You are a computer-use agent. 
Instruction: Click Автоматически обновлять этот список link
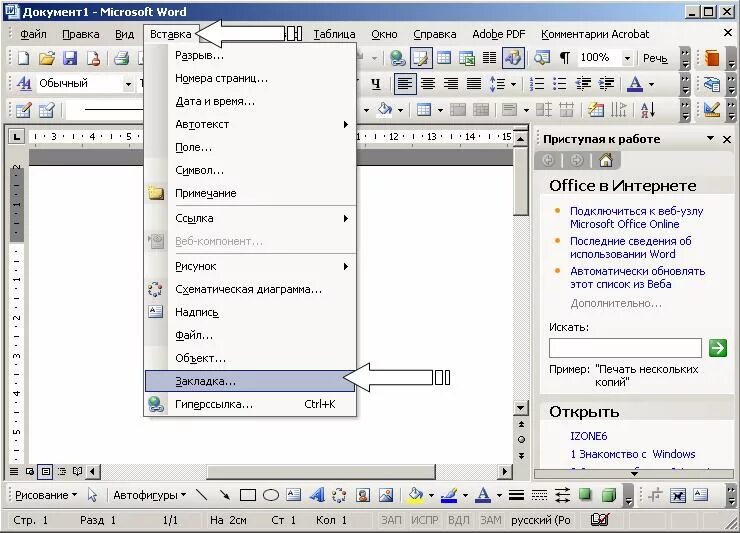pyautogui.click(x=637, y=278)
